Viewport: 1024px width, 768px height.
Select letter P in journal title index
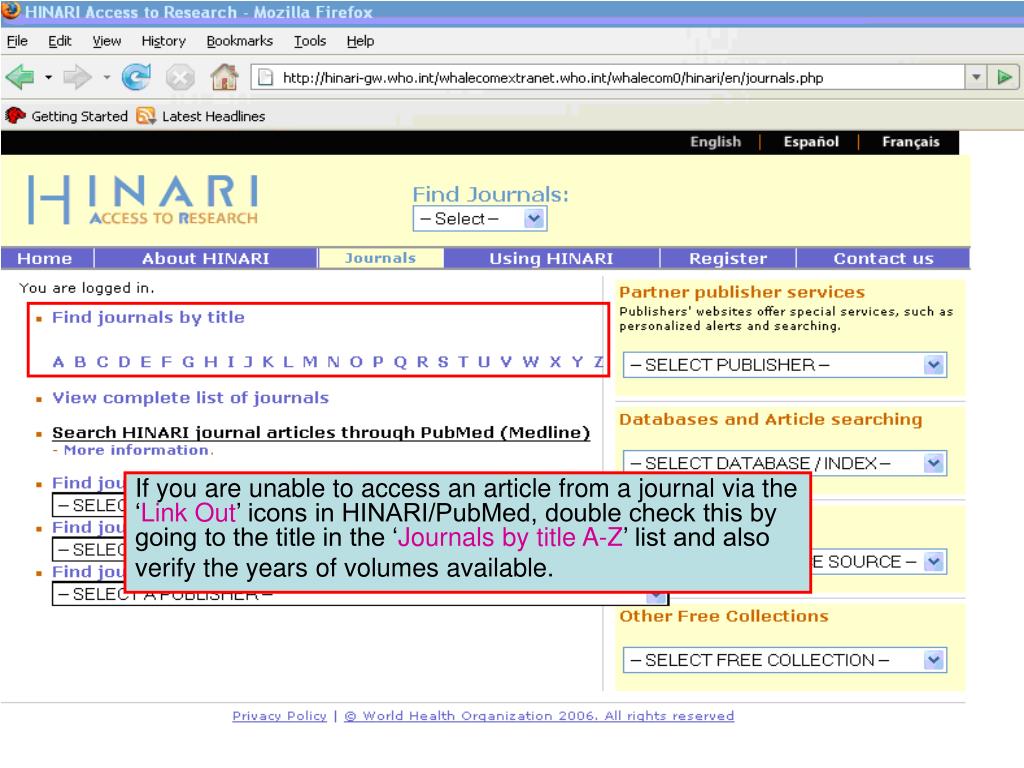378,362
